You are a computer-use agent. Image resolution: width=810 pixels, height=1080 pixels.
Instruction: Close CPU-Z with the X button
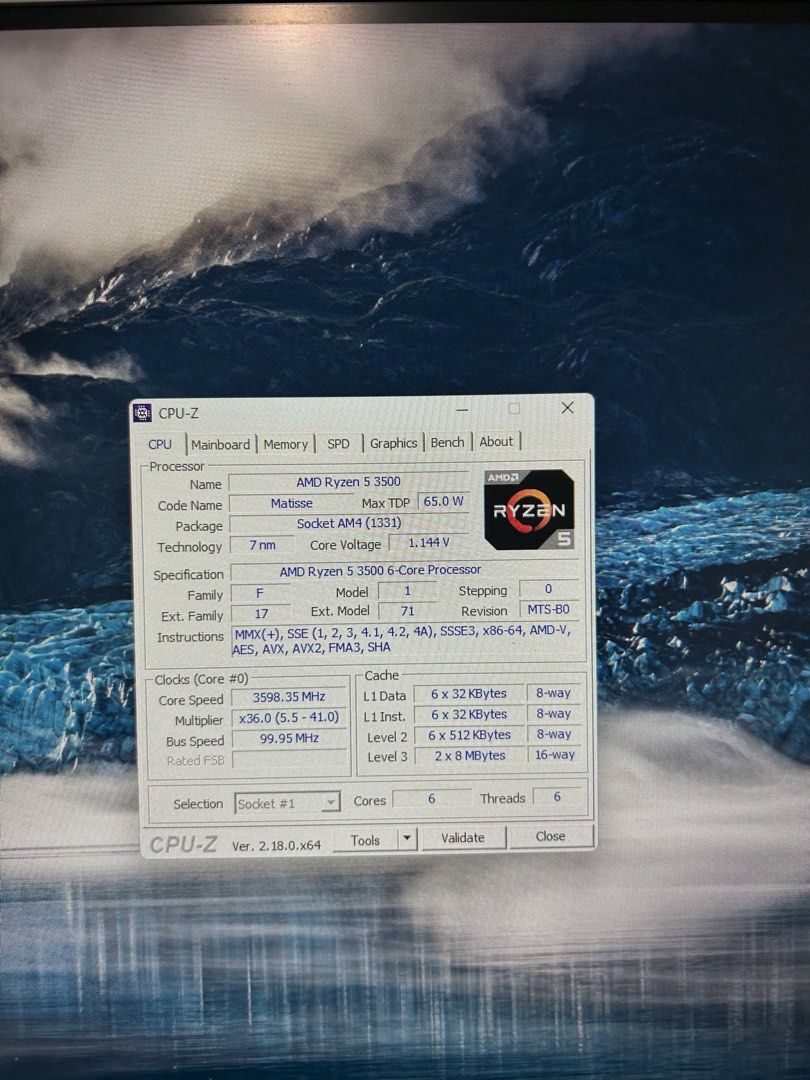568,408
